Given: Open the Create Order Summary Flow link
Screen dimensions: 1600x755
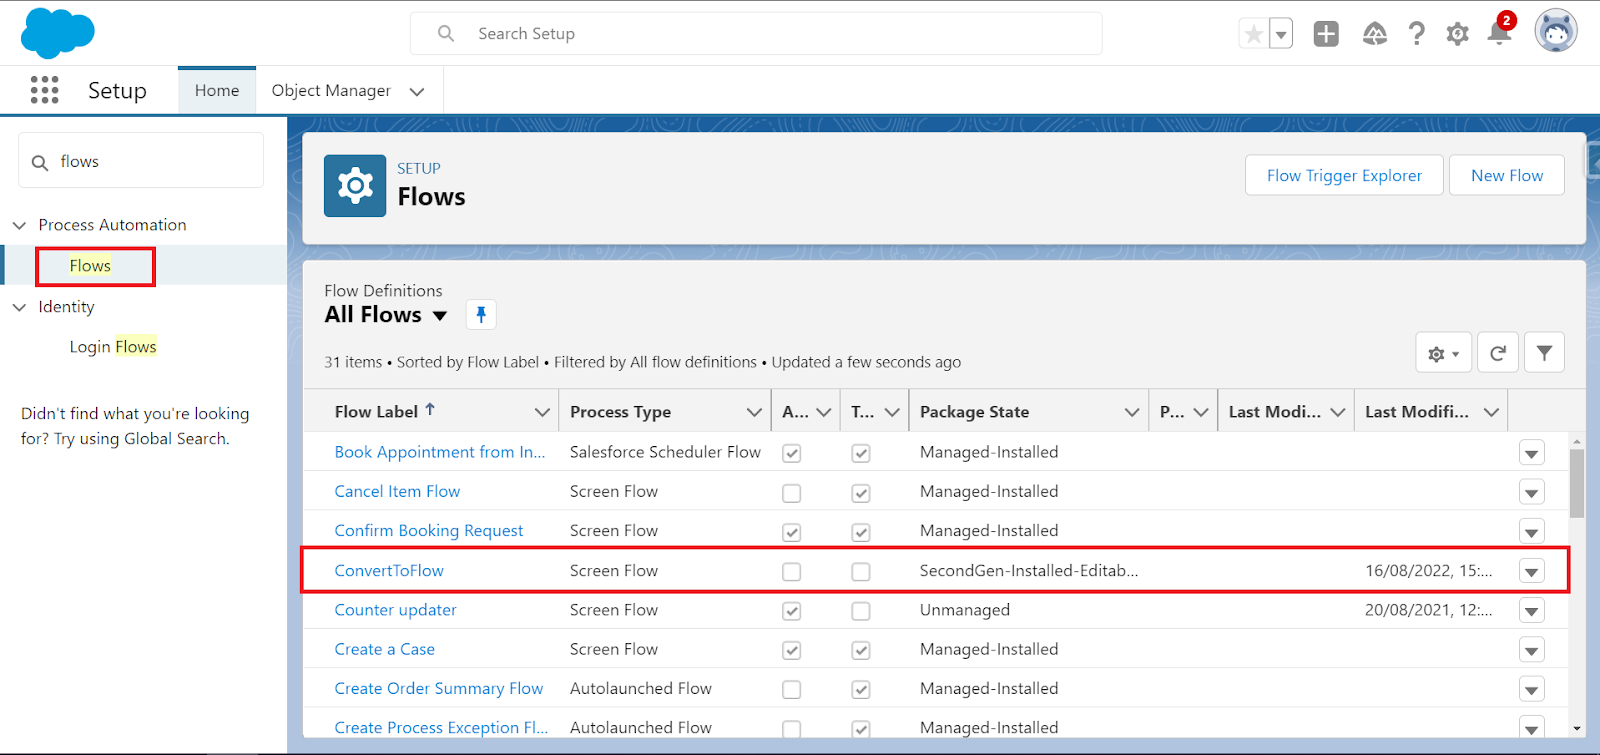Looking at the screenshot, I should click(x=439, y=688).
